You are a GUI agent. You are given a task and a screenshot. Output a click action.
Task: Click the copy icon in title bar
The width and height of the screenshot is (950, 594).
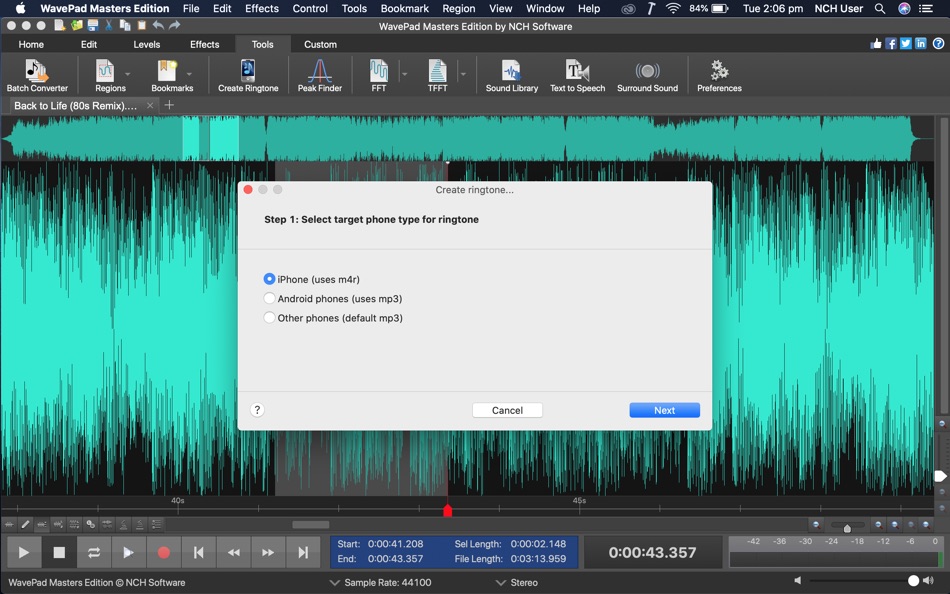125,25
